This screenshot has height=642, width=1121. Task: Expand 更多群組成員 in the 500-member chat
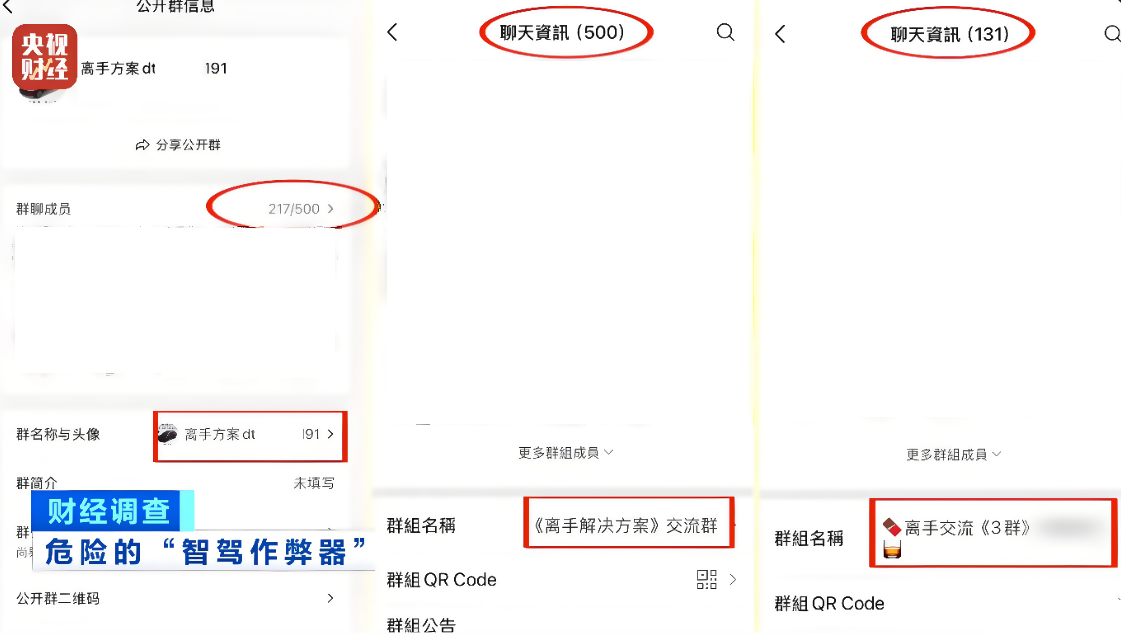(x=566, y=453)
